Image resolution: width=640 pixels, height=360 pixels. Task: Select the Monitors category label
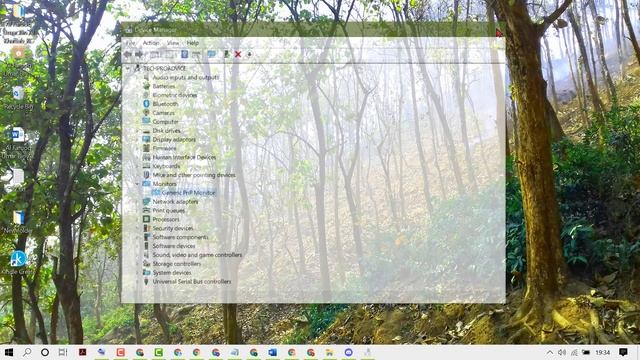(x=164, y=184)
